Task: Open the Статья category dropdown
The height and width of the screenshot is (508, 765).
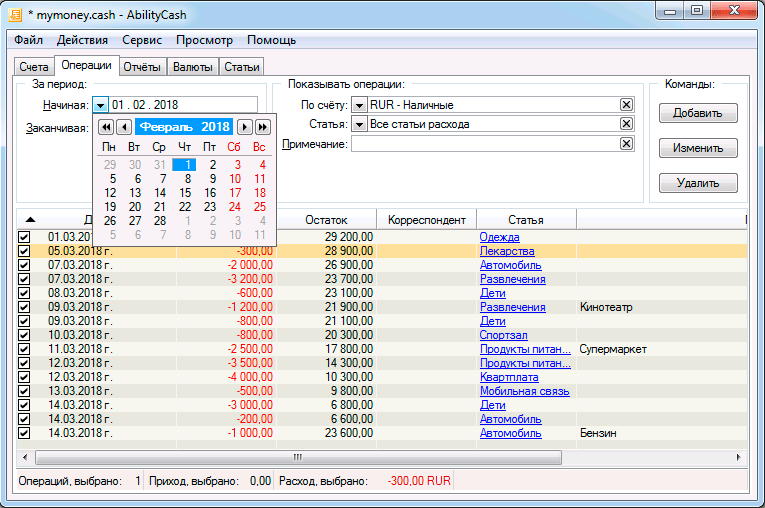Action: click(x=359, y=124)
